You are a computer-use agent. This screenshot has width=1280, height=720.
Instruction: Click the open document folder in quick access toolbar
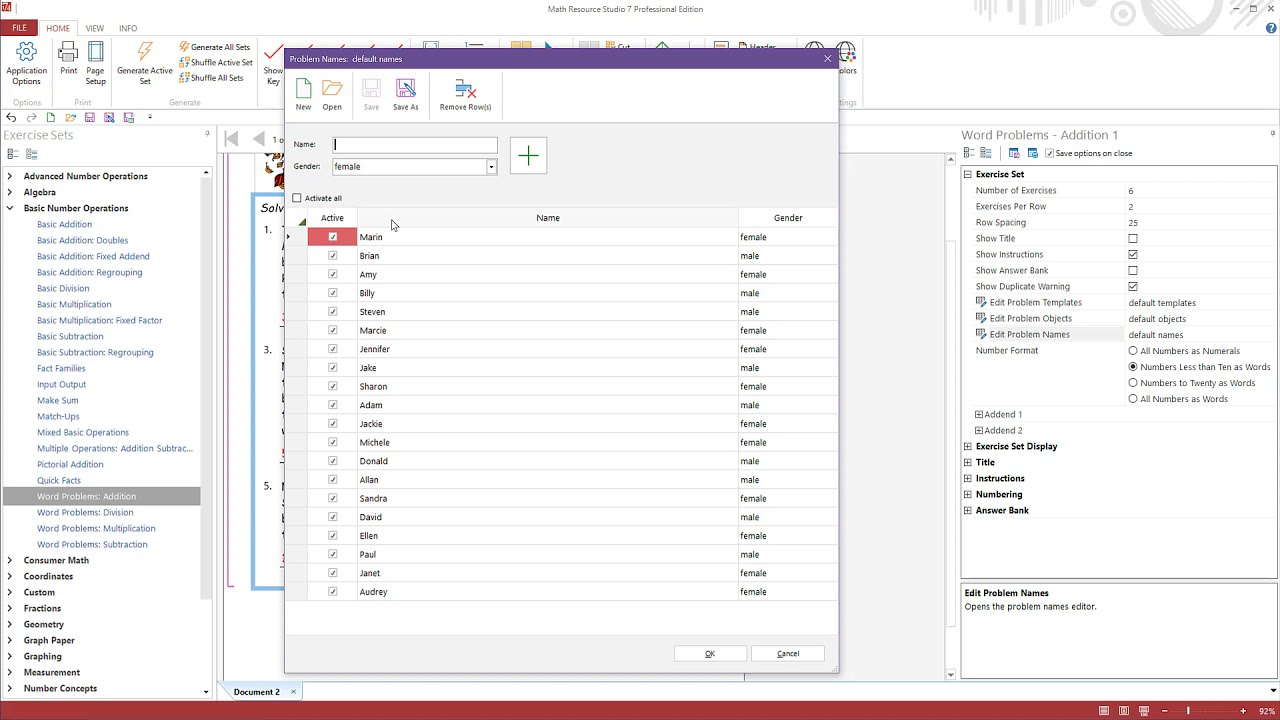(69, 117)
